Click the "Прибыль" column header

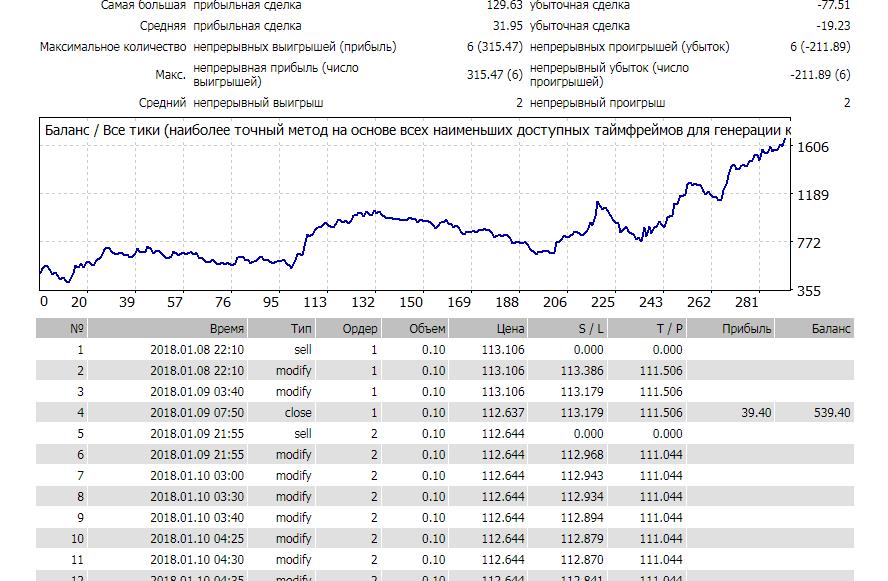point(747,328)
